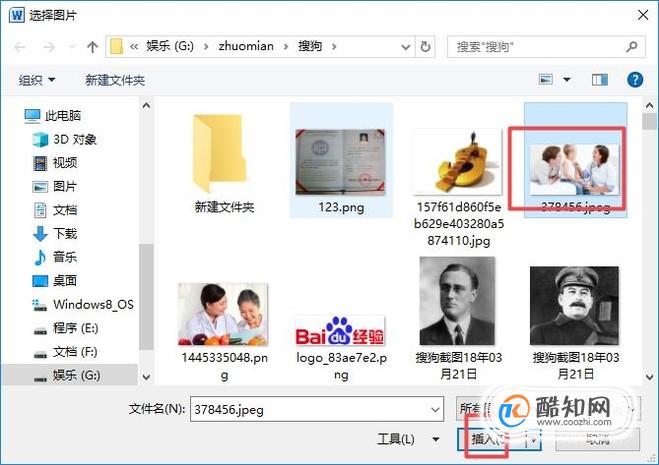Open 下载 in the sidebar
This screenshot has width=659, height=465.
(x=55, y=233)
